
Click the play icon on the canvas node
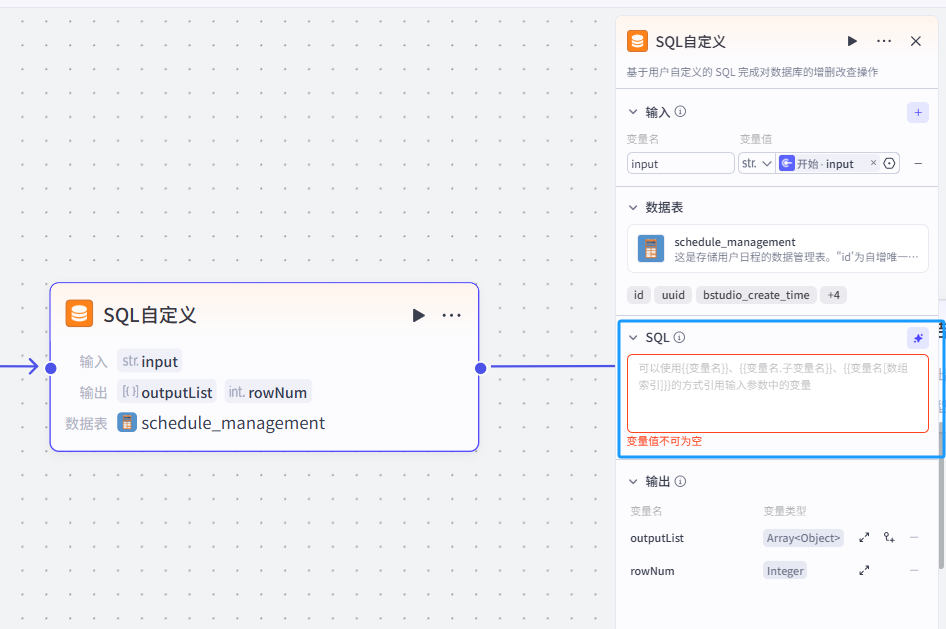419,315
